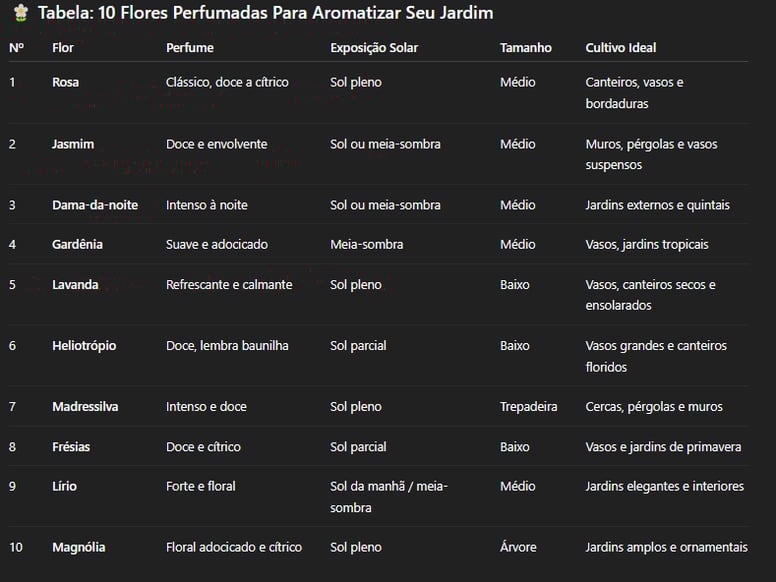
Task: Click the 'Gardênia' flower name
Action: point(77,244)
